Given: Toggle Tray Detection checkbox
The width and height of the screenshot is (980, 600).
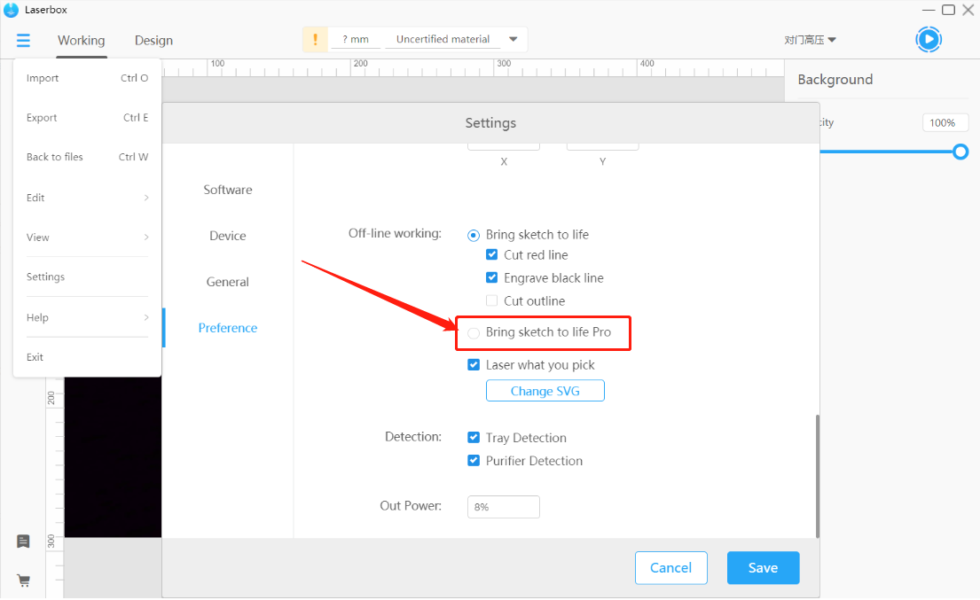Looking at the screenshot, I should (474, 438).
